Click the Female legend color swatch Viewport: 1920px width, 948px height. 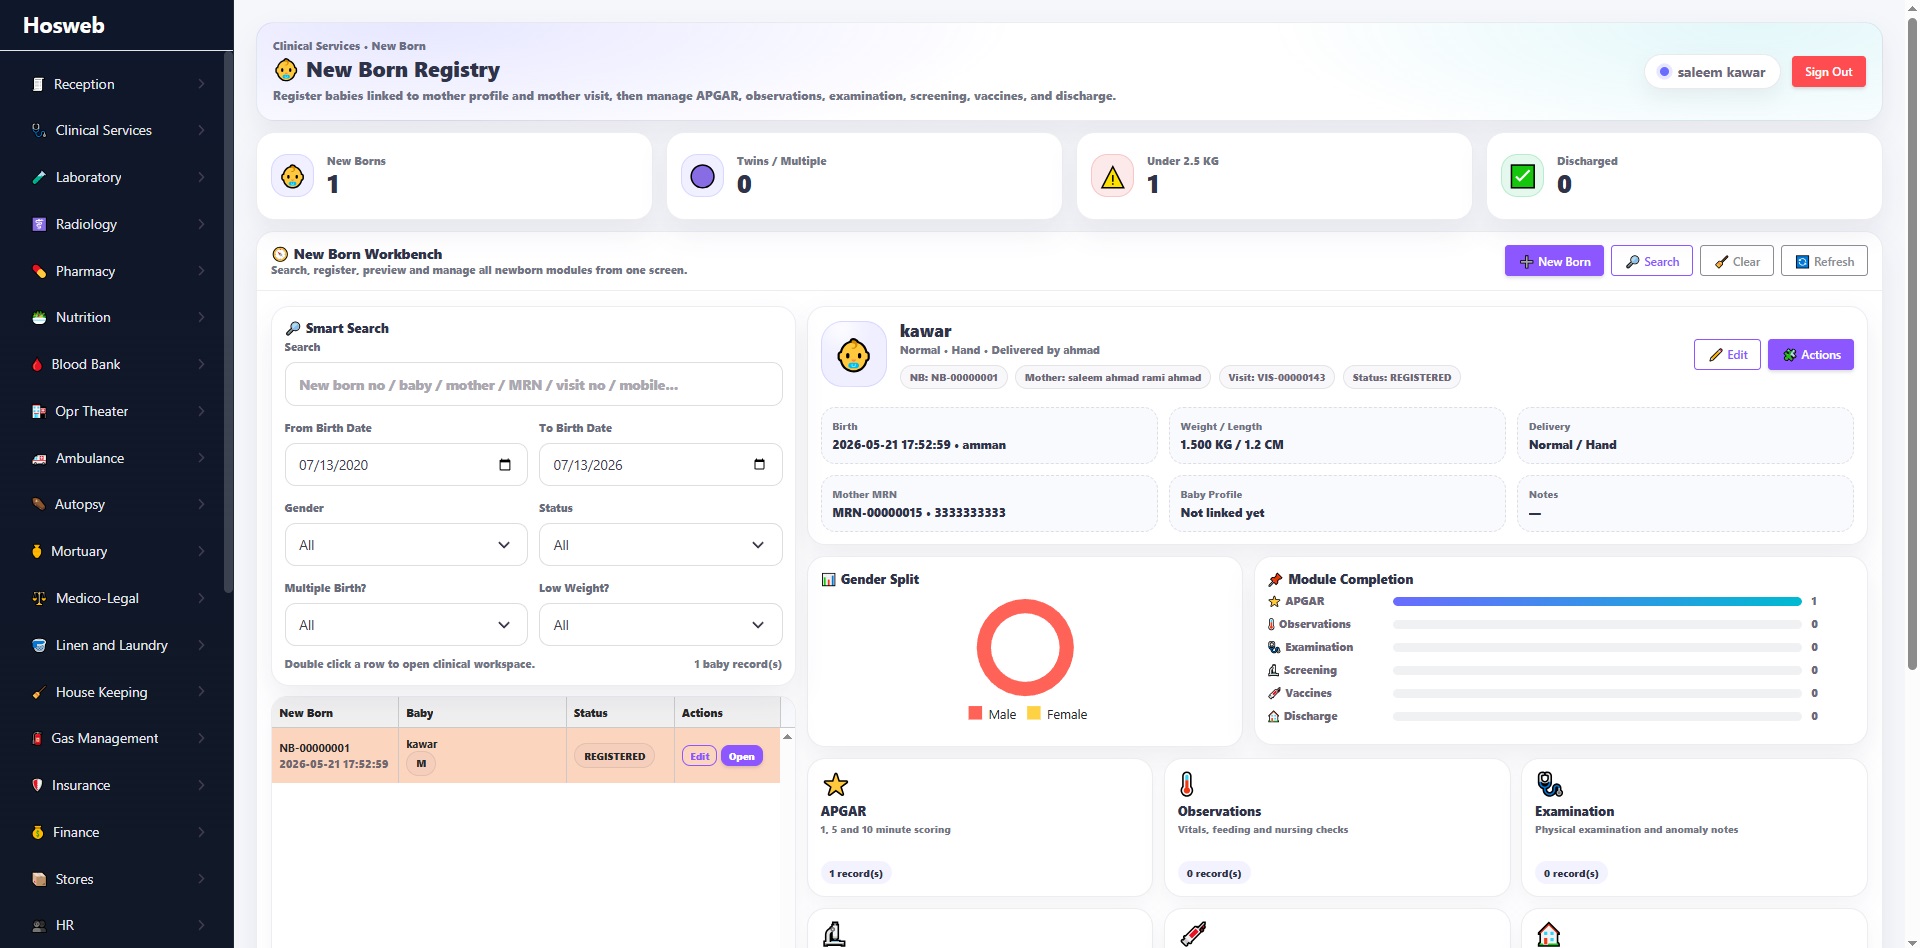(1033, 713)
